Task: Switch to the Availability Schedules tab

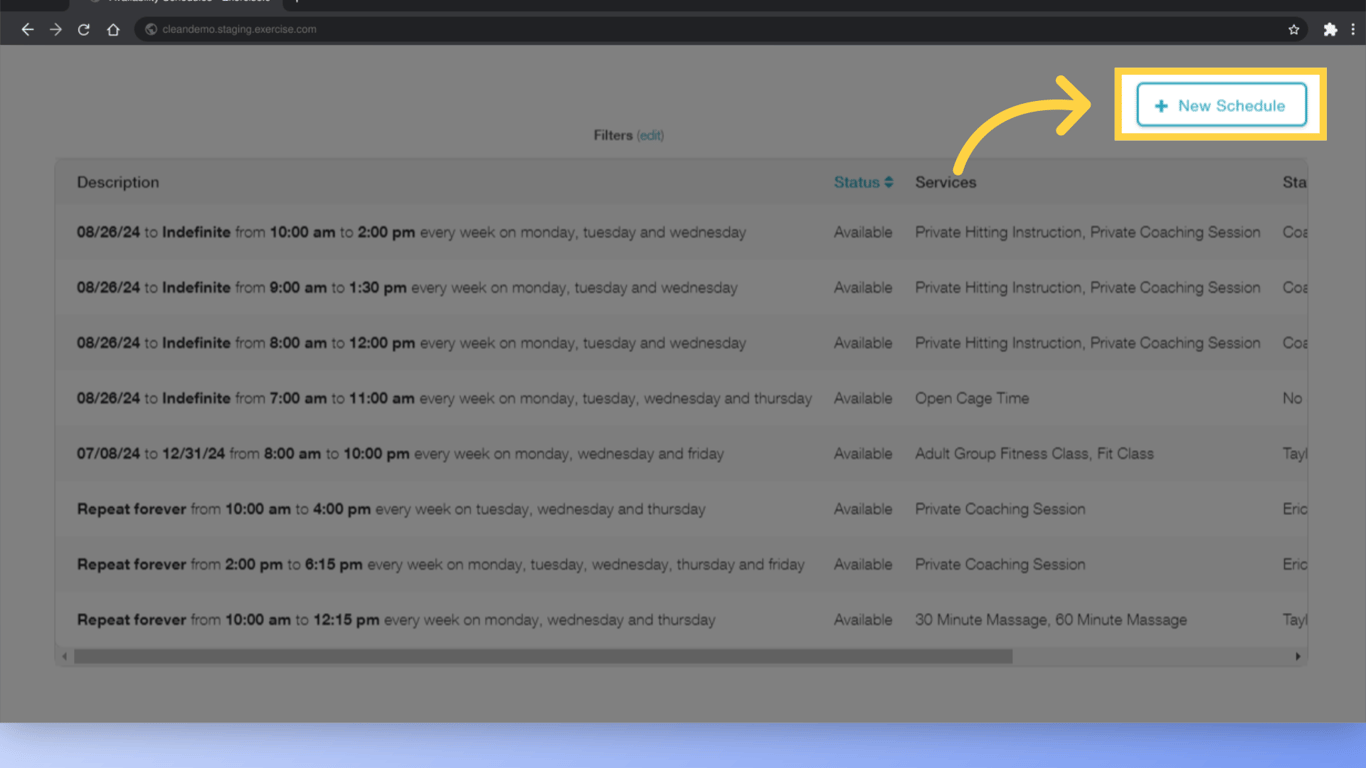Action: coord(185,3)
